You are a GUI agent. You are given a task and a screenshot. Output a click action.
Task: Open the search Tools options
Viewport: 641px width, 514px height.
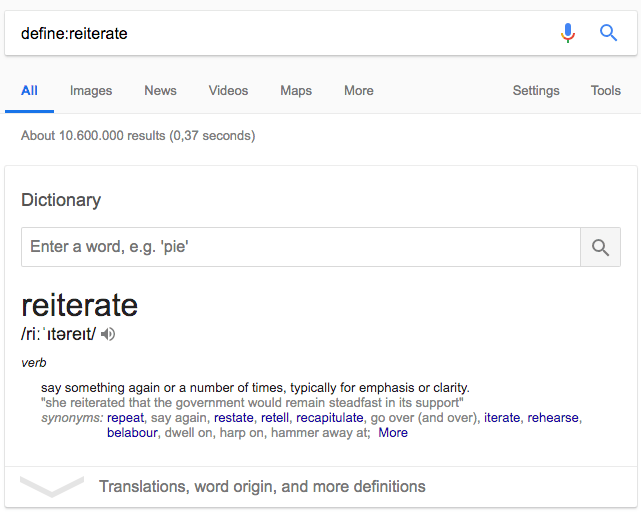[605, 90]
